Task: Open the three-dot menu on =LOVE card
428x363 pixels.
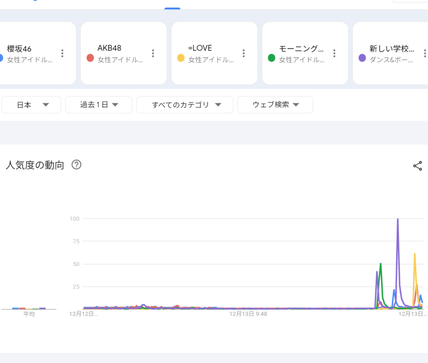Action: pos(244,53)
